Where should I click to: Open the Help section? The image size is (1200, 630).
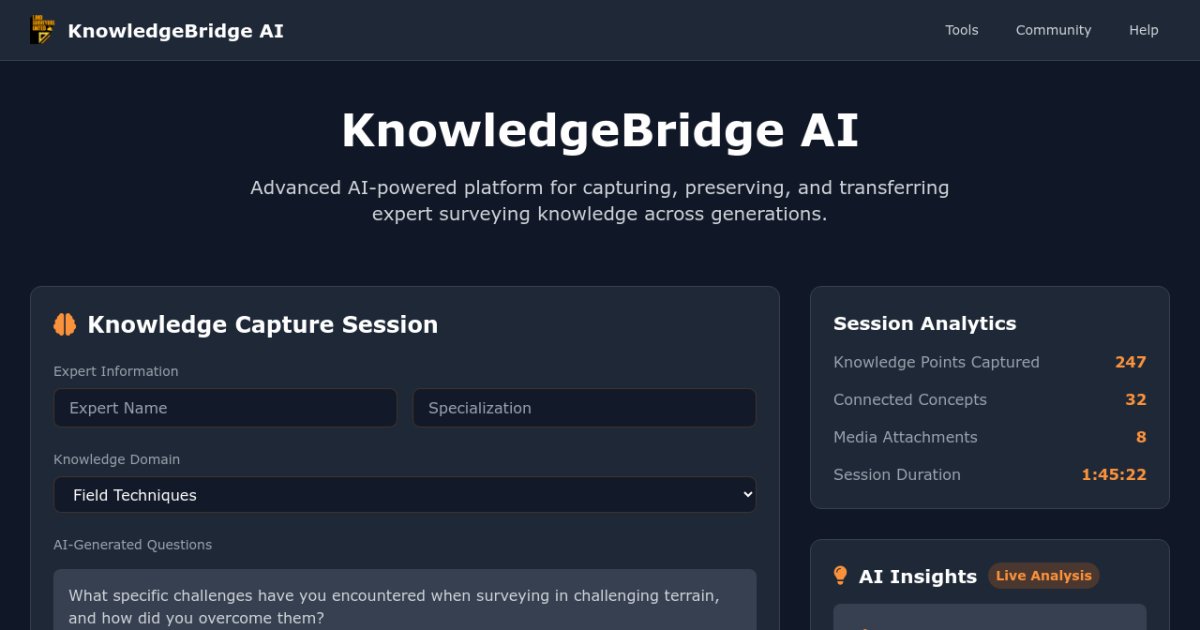[1143, 30]
